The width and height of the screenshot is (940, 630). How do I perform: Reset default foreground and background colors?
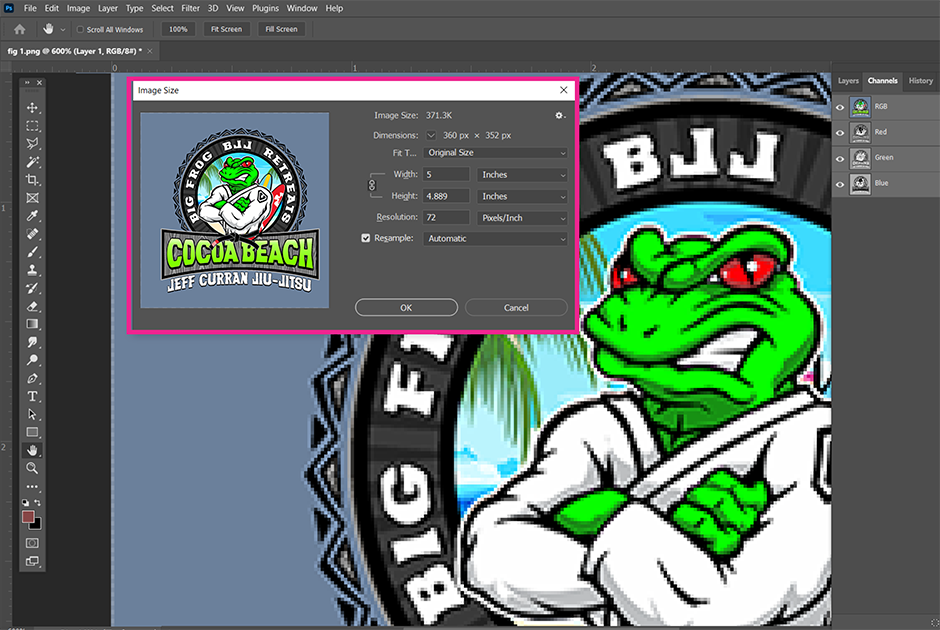tap(26, 502)
